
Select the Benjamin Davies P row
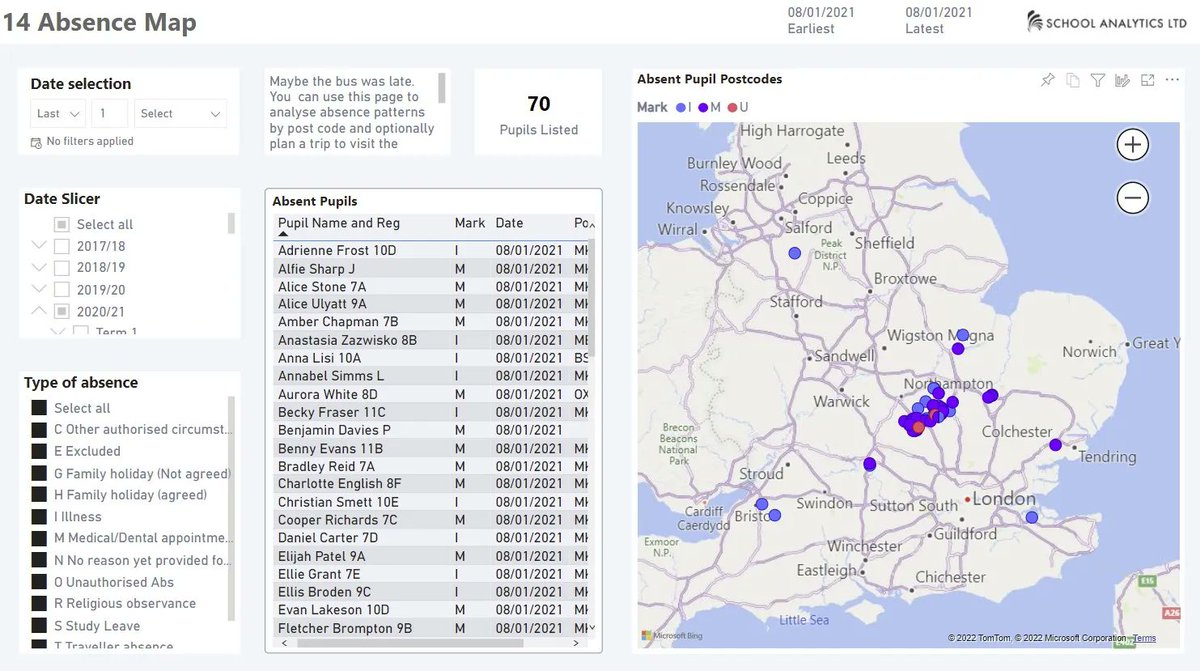tap(430, 430)
